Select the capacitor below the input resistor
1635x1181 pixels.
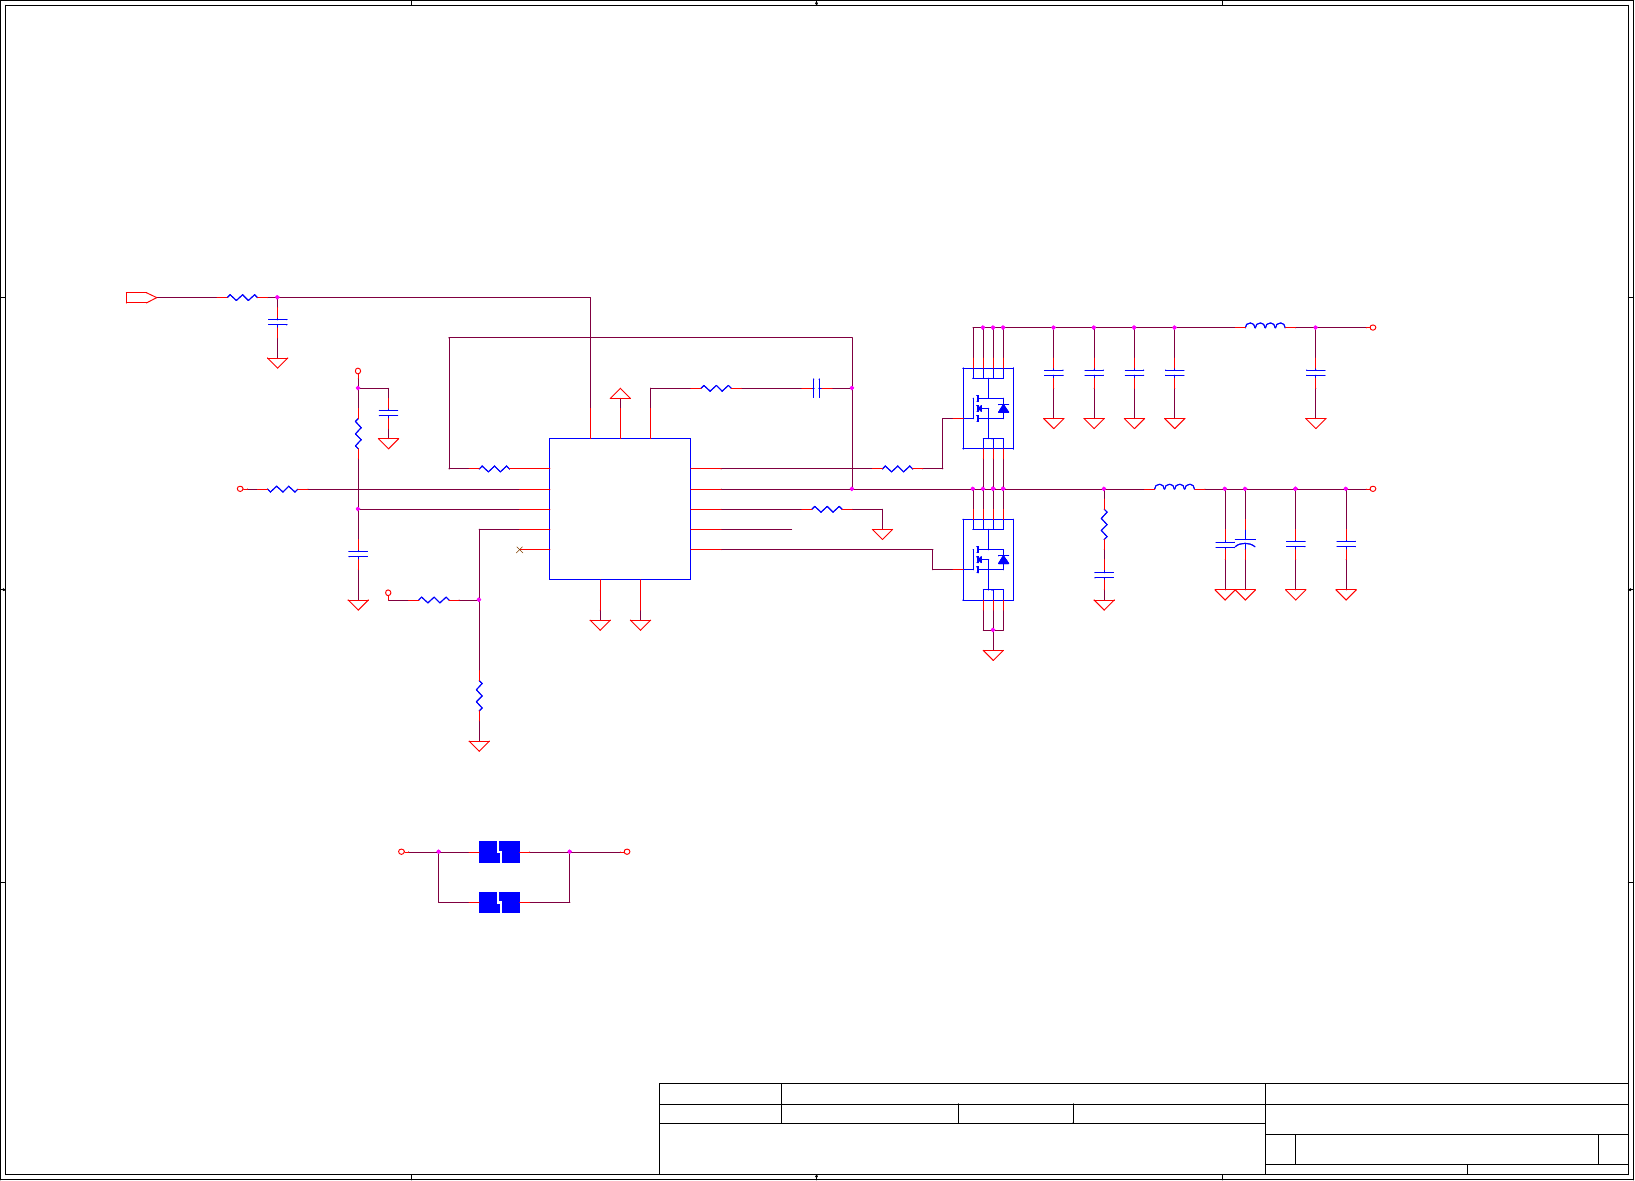tap(278, 322)
